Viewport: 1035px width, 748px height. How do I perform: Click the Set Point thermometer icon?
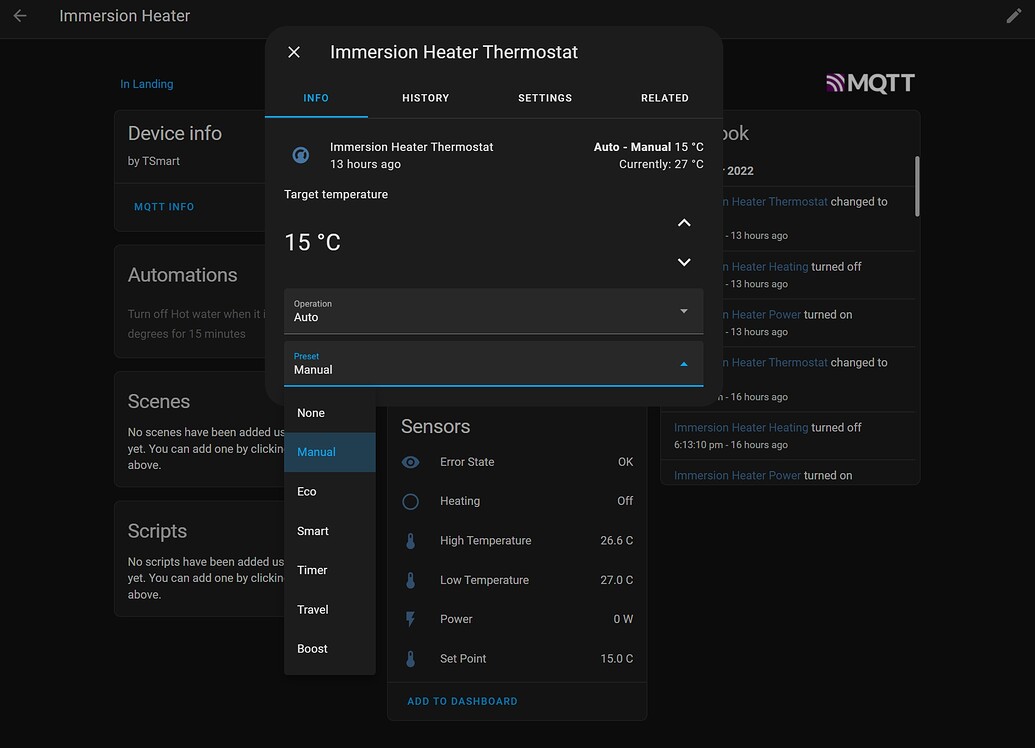[411, 659]
